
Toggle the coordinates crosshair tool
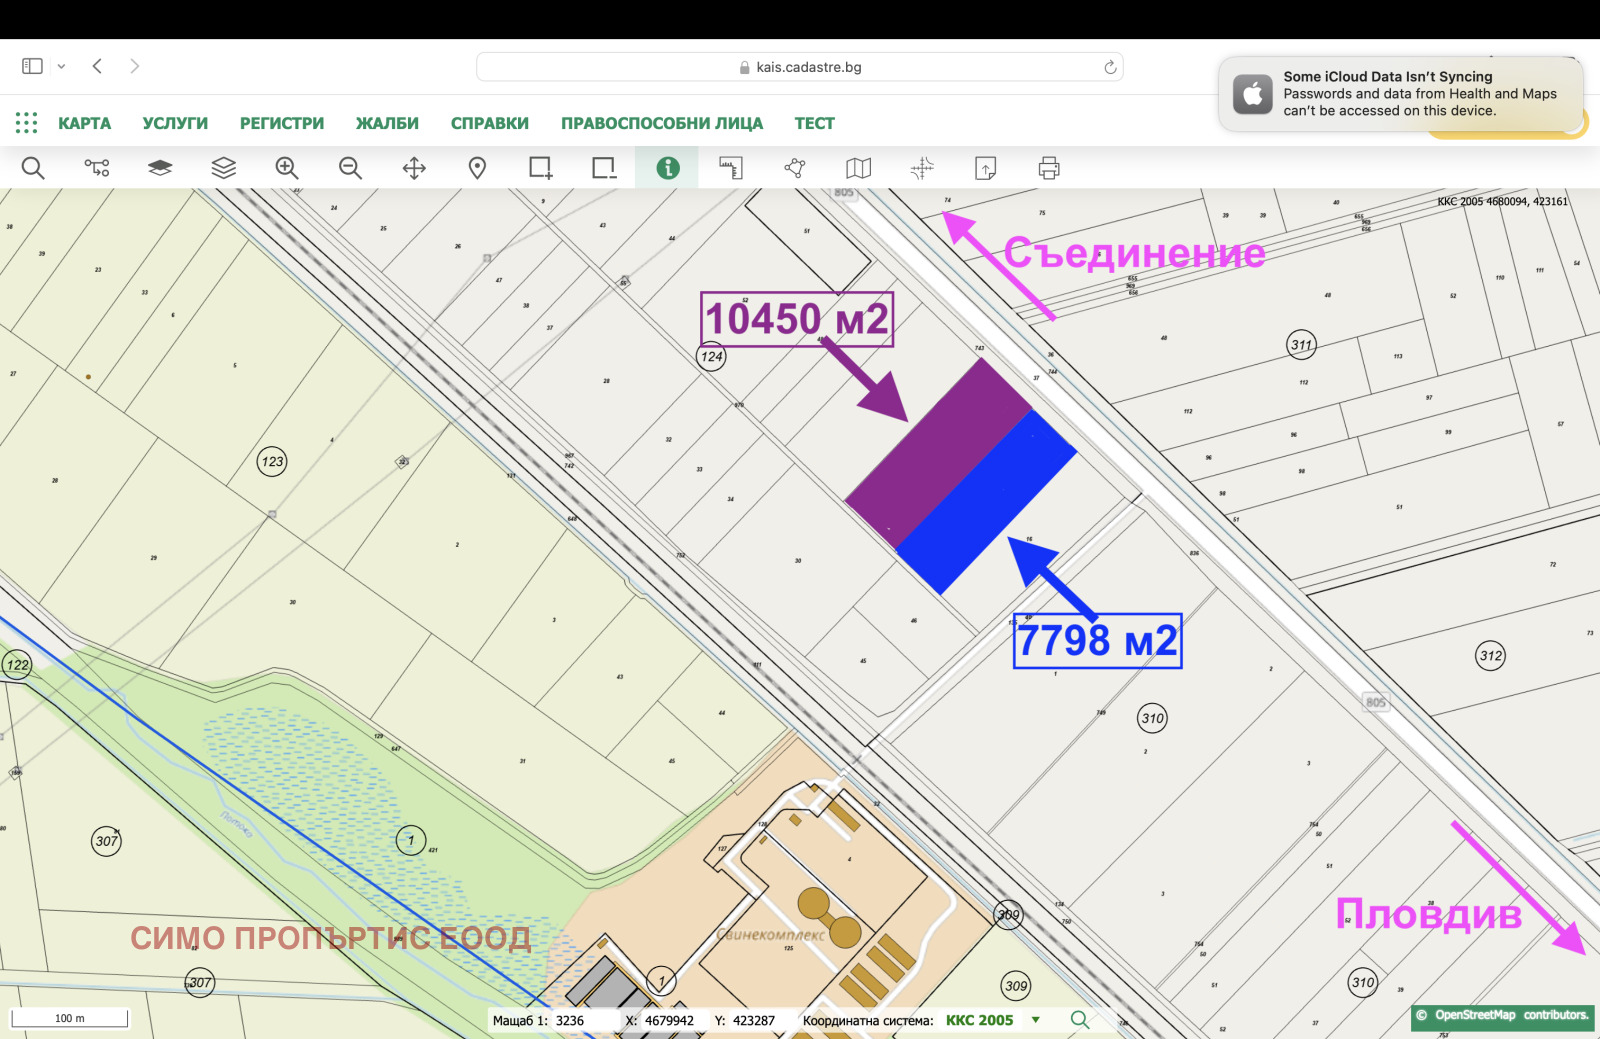tap(922, 168)
